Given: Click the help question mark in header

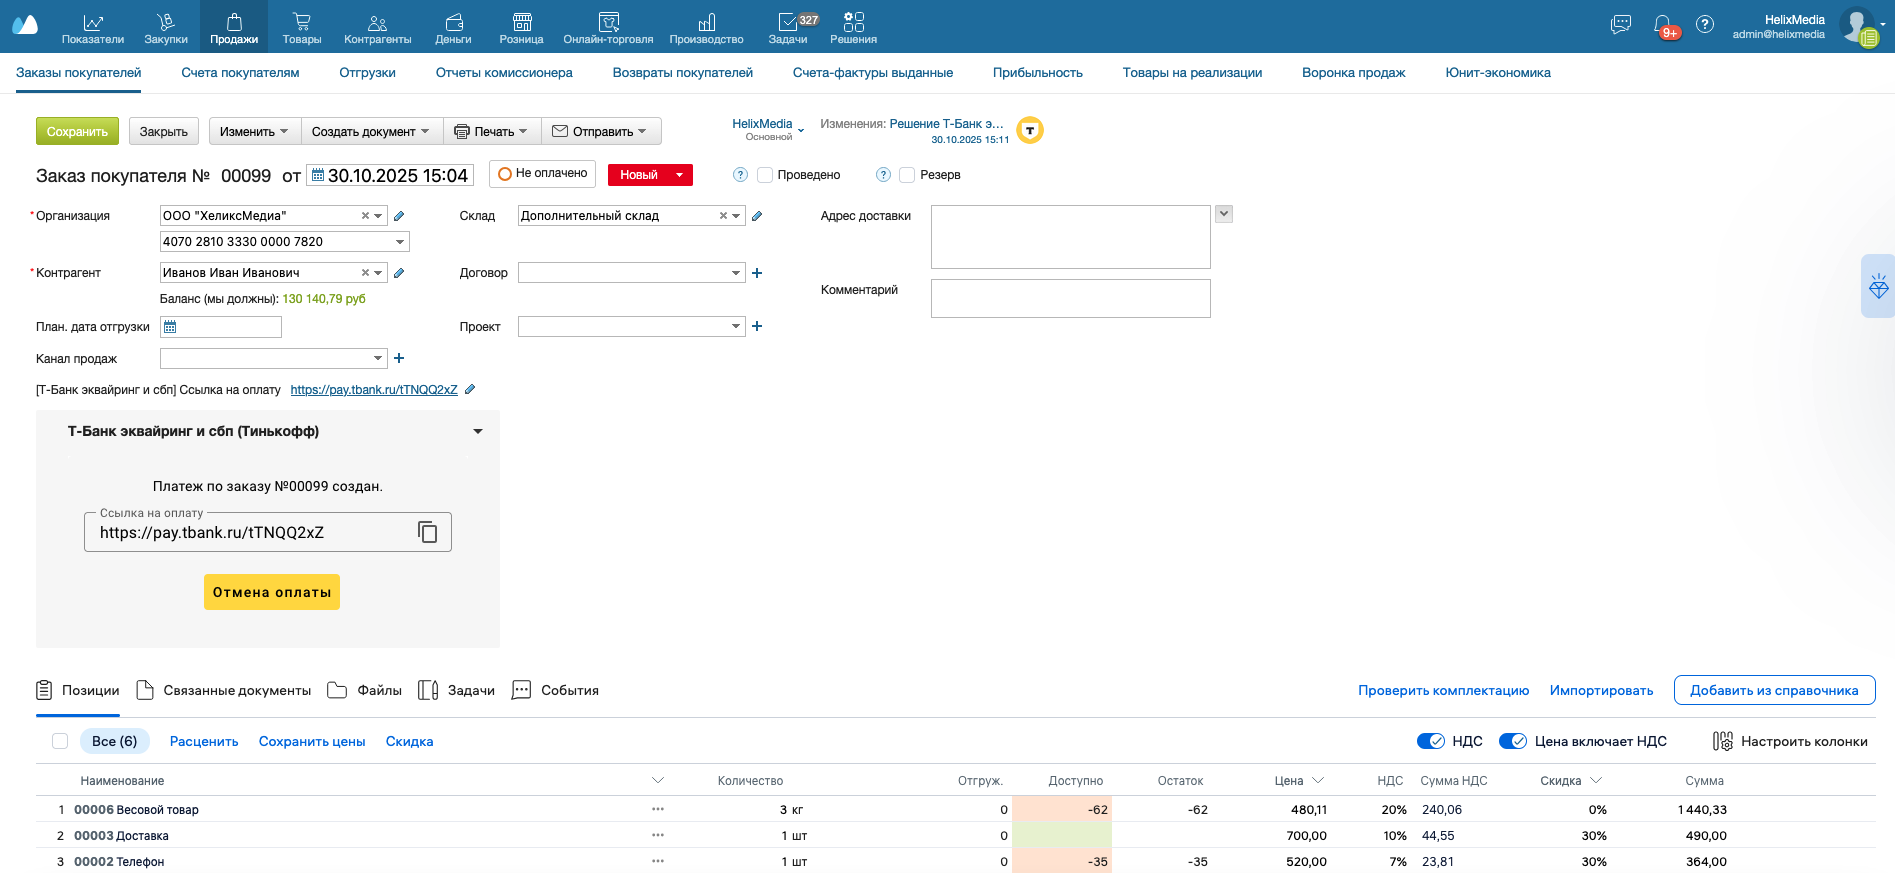Looking at the screenshot, I should coord(1705,25).
